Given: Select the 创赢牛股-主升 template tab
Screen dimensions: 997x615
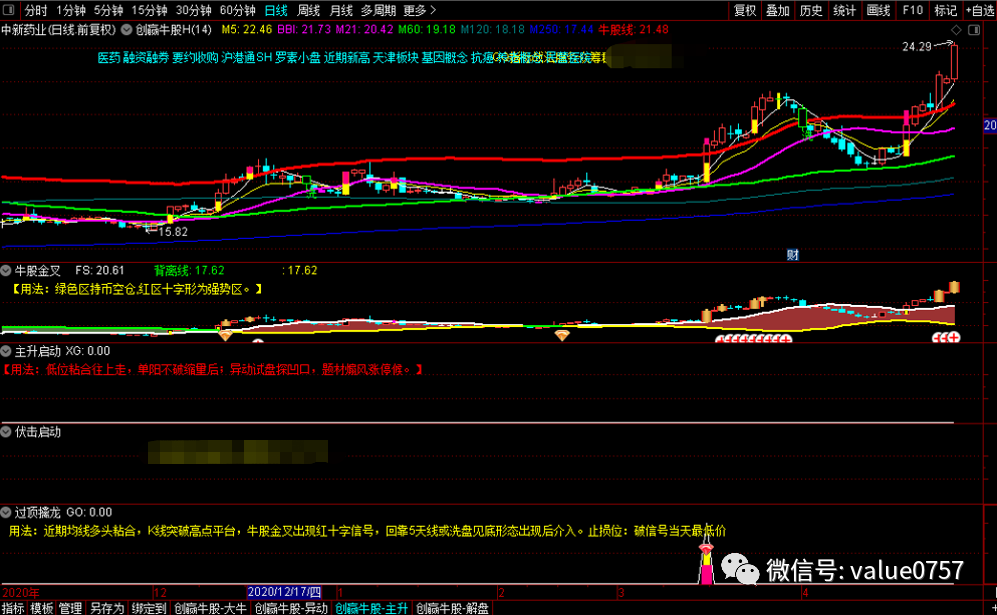Looking at the screenshot, I should click(372, 609).
